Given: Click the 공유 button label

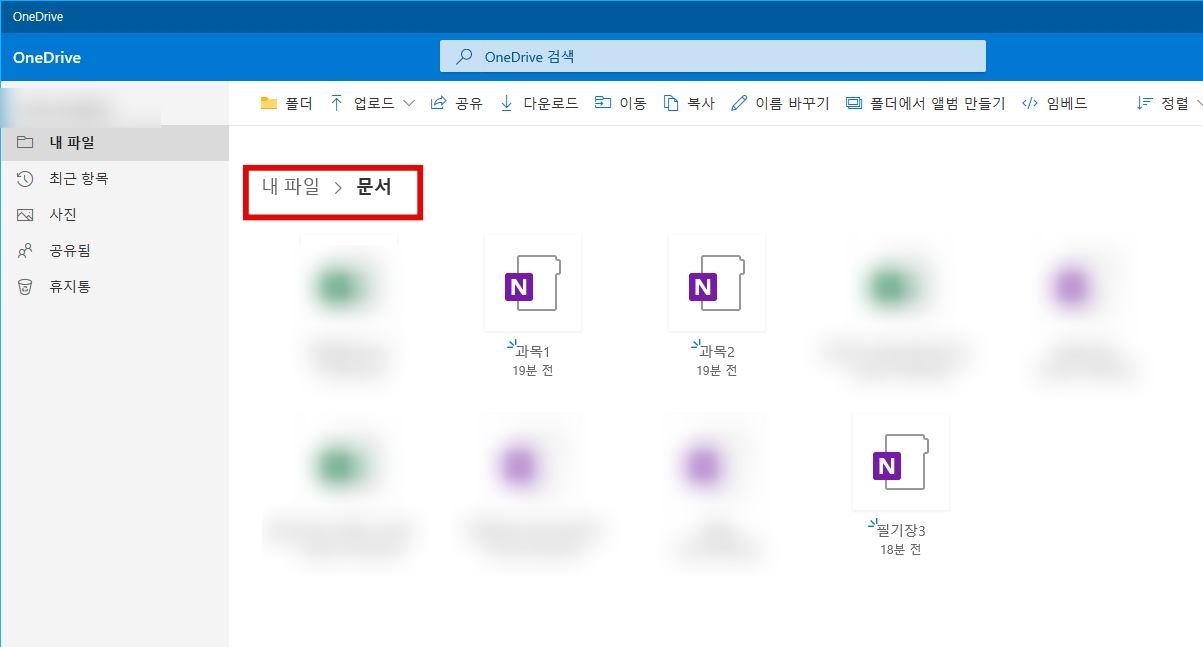Looking at the screenshot, I should coord(469,103).
